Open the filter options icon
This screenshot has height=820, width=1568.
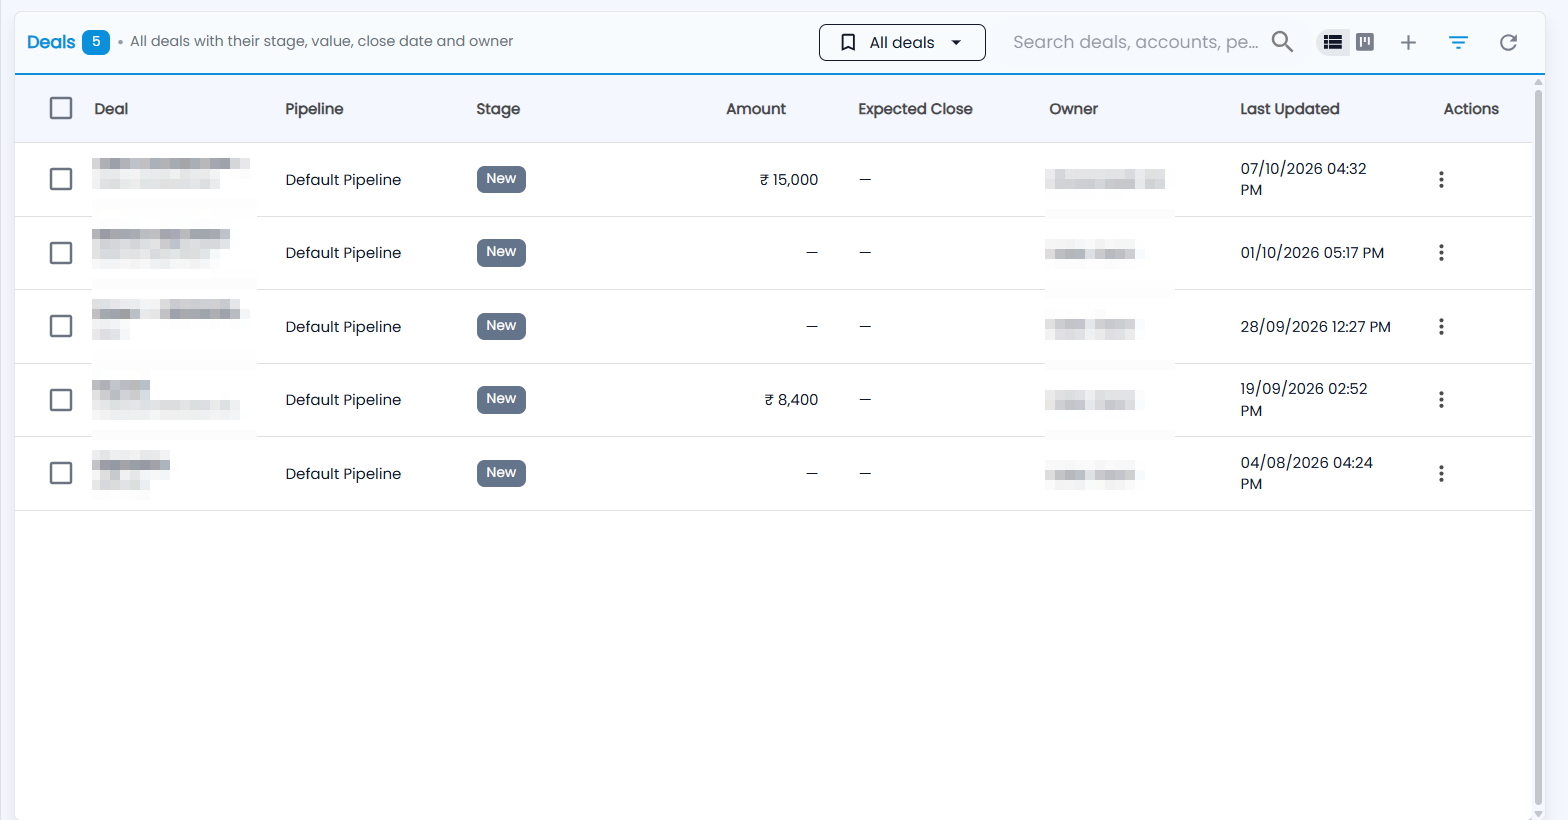[x=1458, y=42]
